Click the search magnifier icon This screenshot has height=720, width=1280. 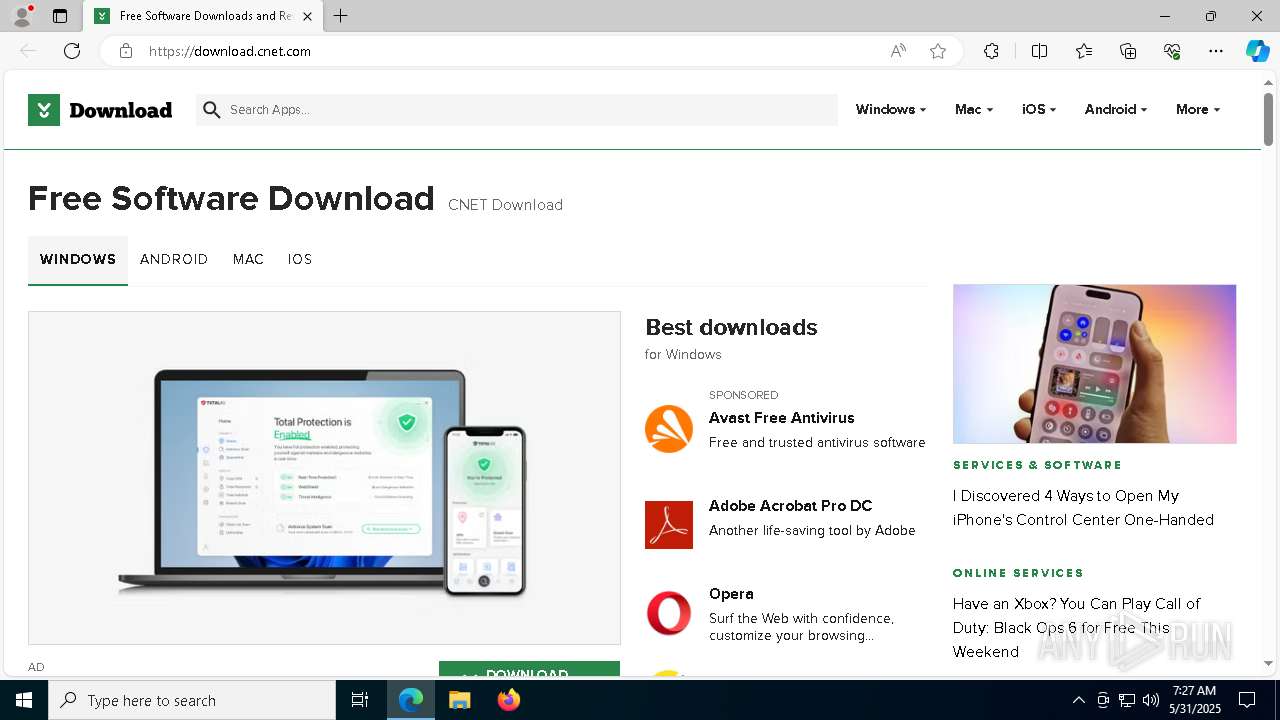point(211,110)
